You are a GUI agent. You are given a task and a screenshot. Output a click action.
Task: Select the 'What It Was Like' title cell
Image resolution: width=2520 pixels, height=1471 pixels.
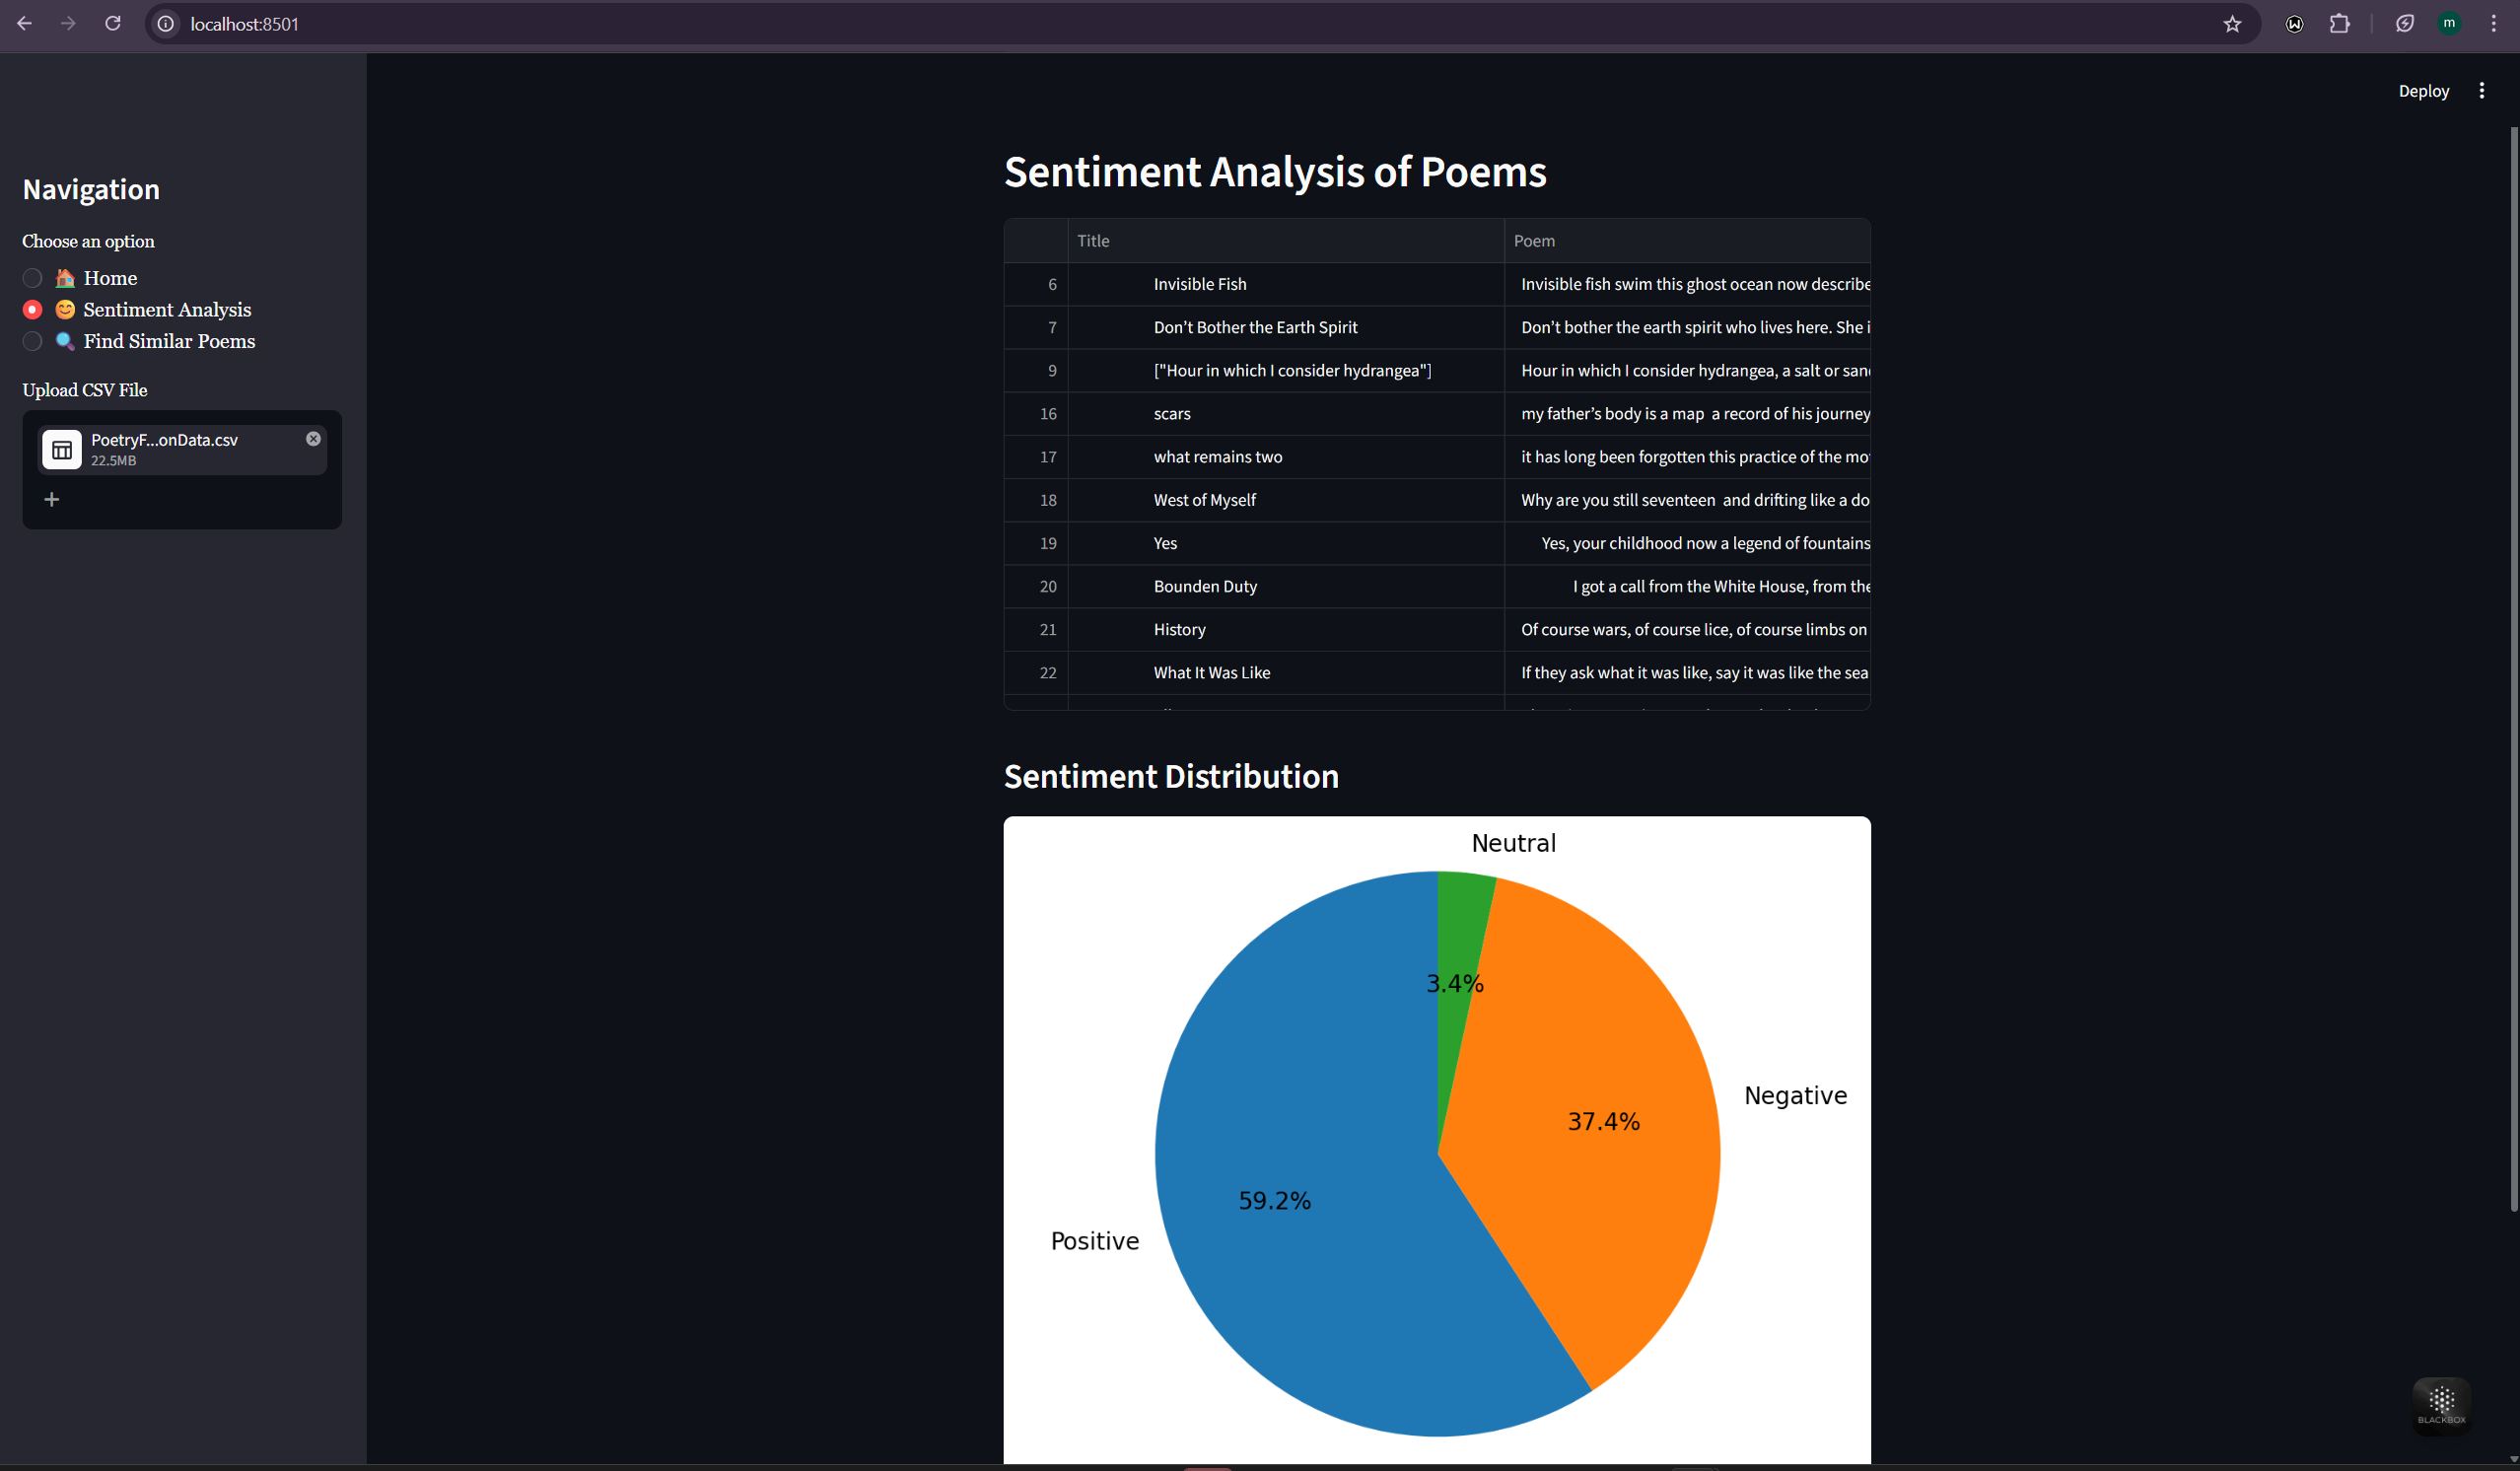pyautogui.click(x=1286, y=672)
